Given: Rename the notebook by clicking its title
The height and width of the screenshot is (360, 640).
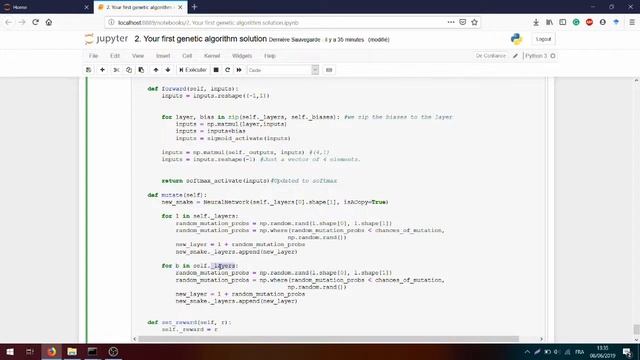Looking at the screenshot, I should tap(200, 39).
